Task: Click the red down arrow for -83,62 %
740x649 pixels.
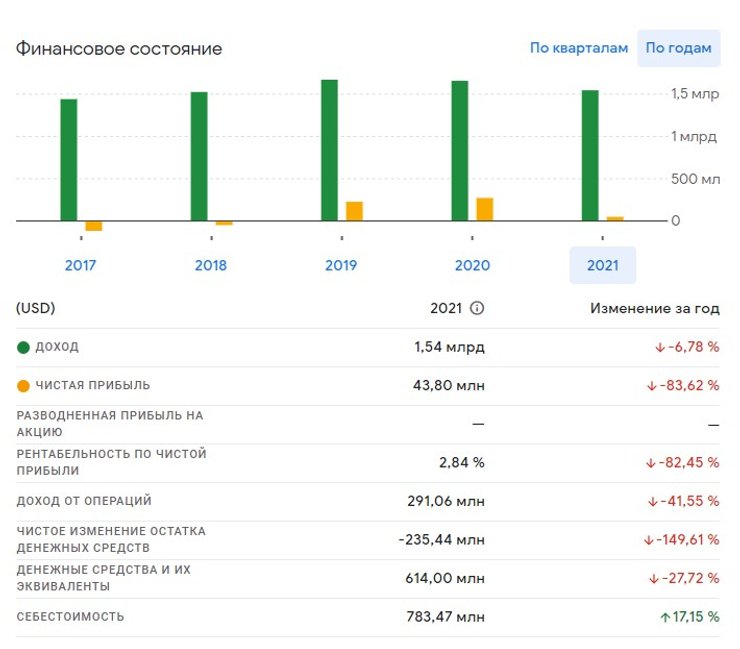Action: [x=653, y=386]
